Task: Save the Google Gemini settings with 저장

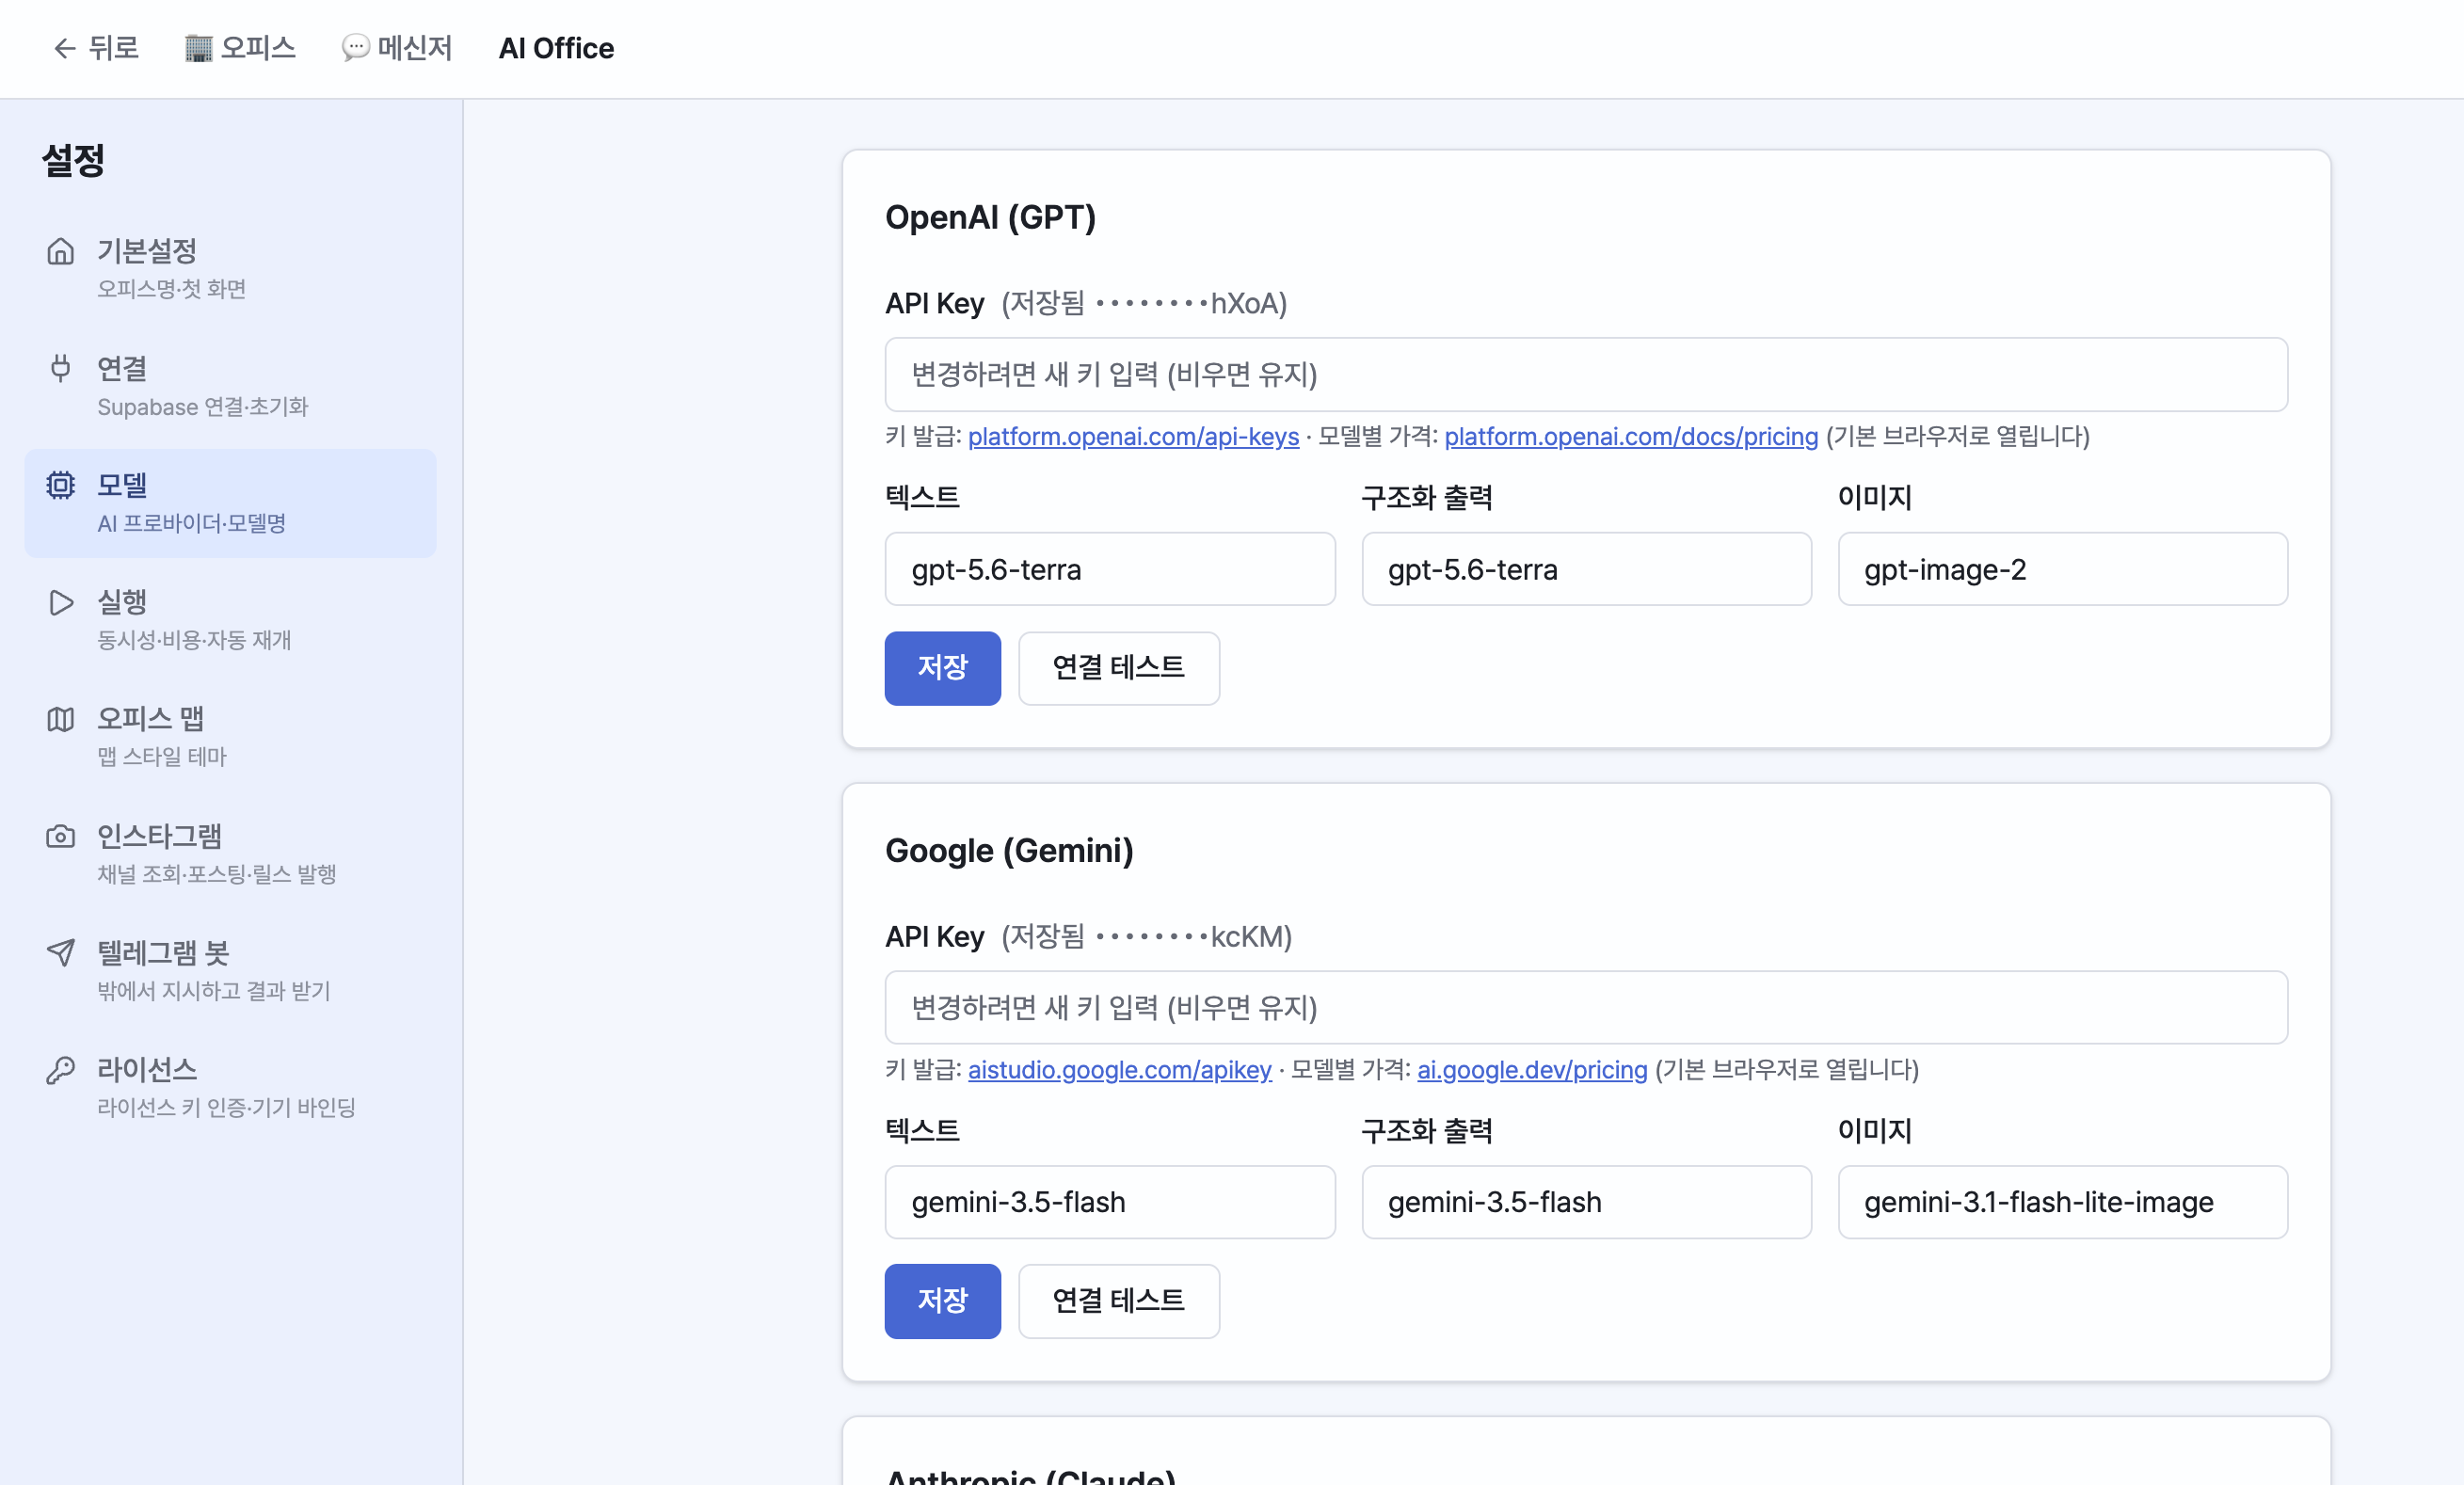Action: tap(942, 1301)
